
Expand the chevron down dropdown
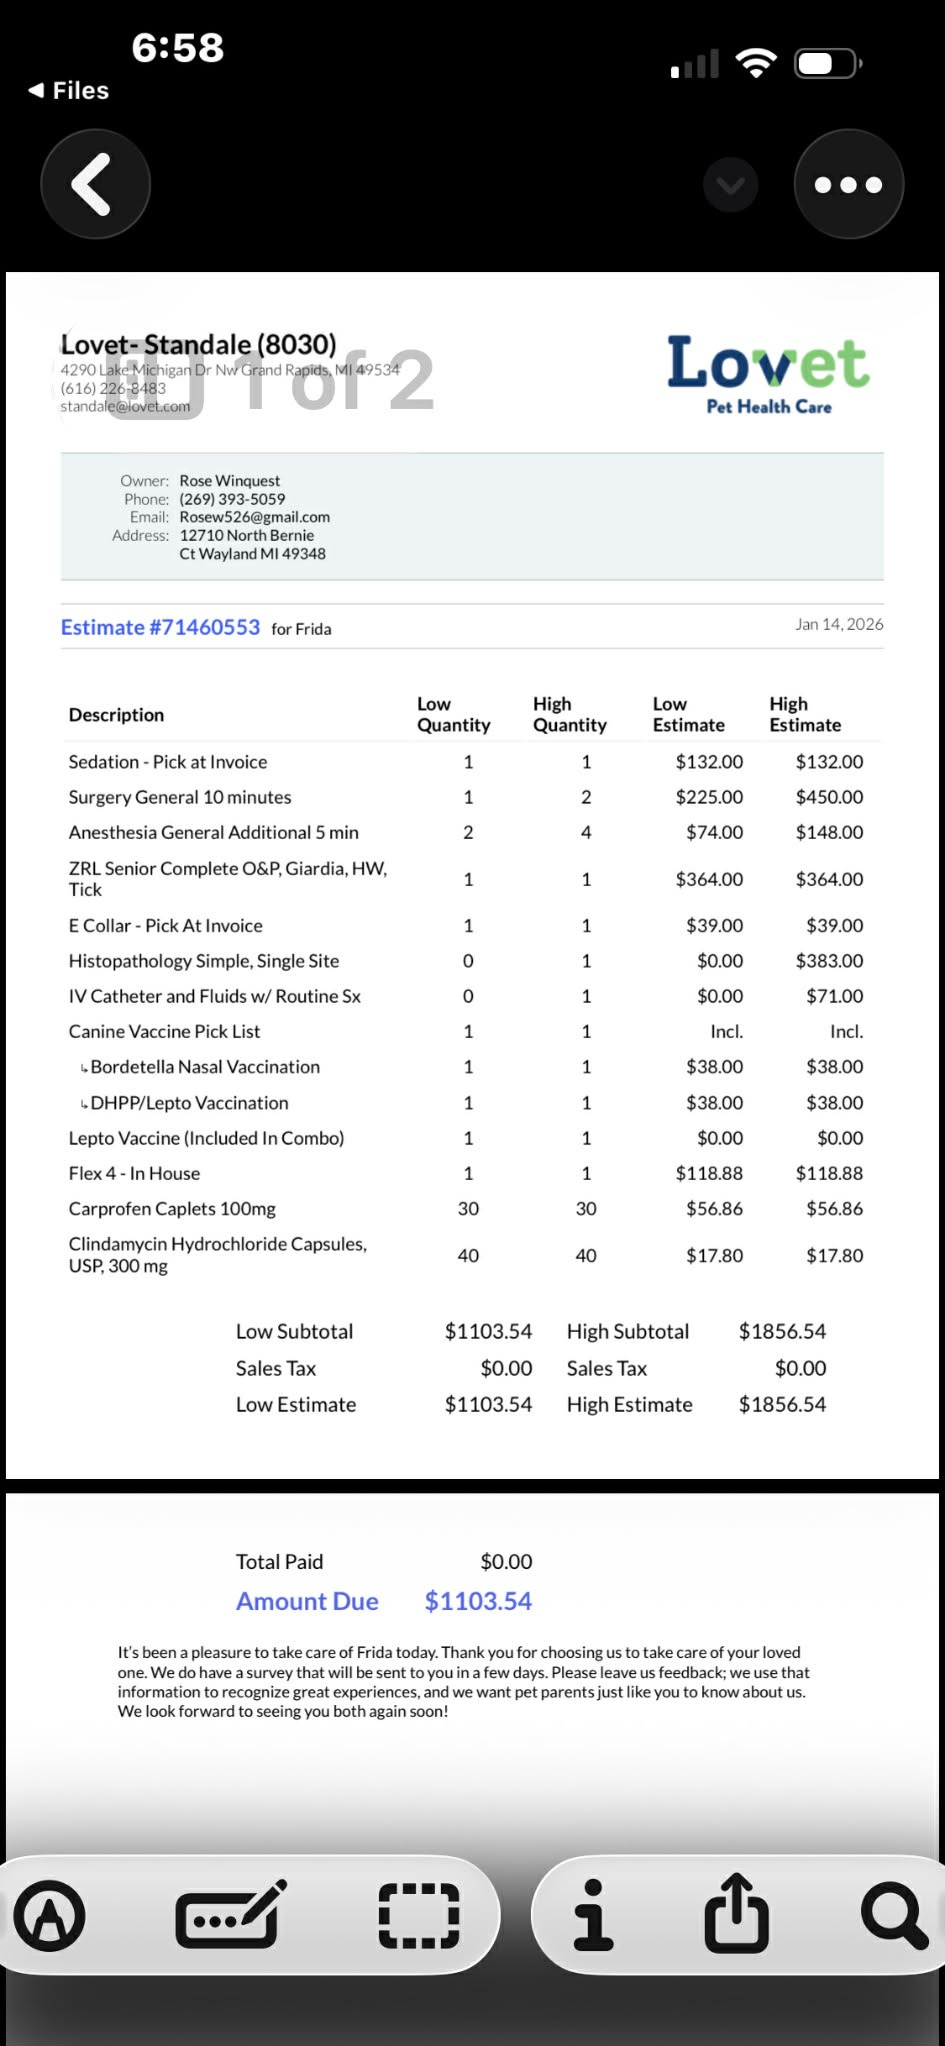(x=730, y=185)
